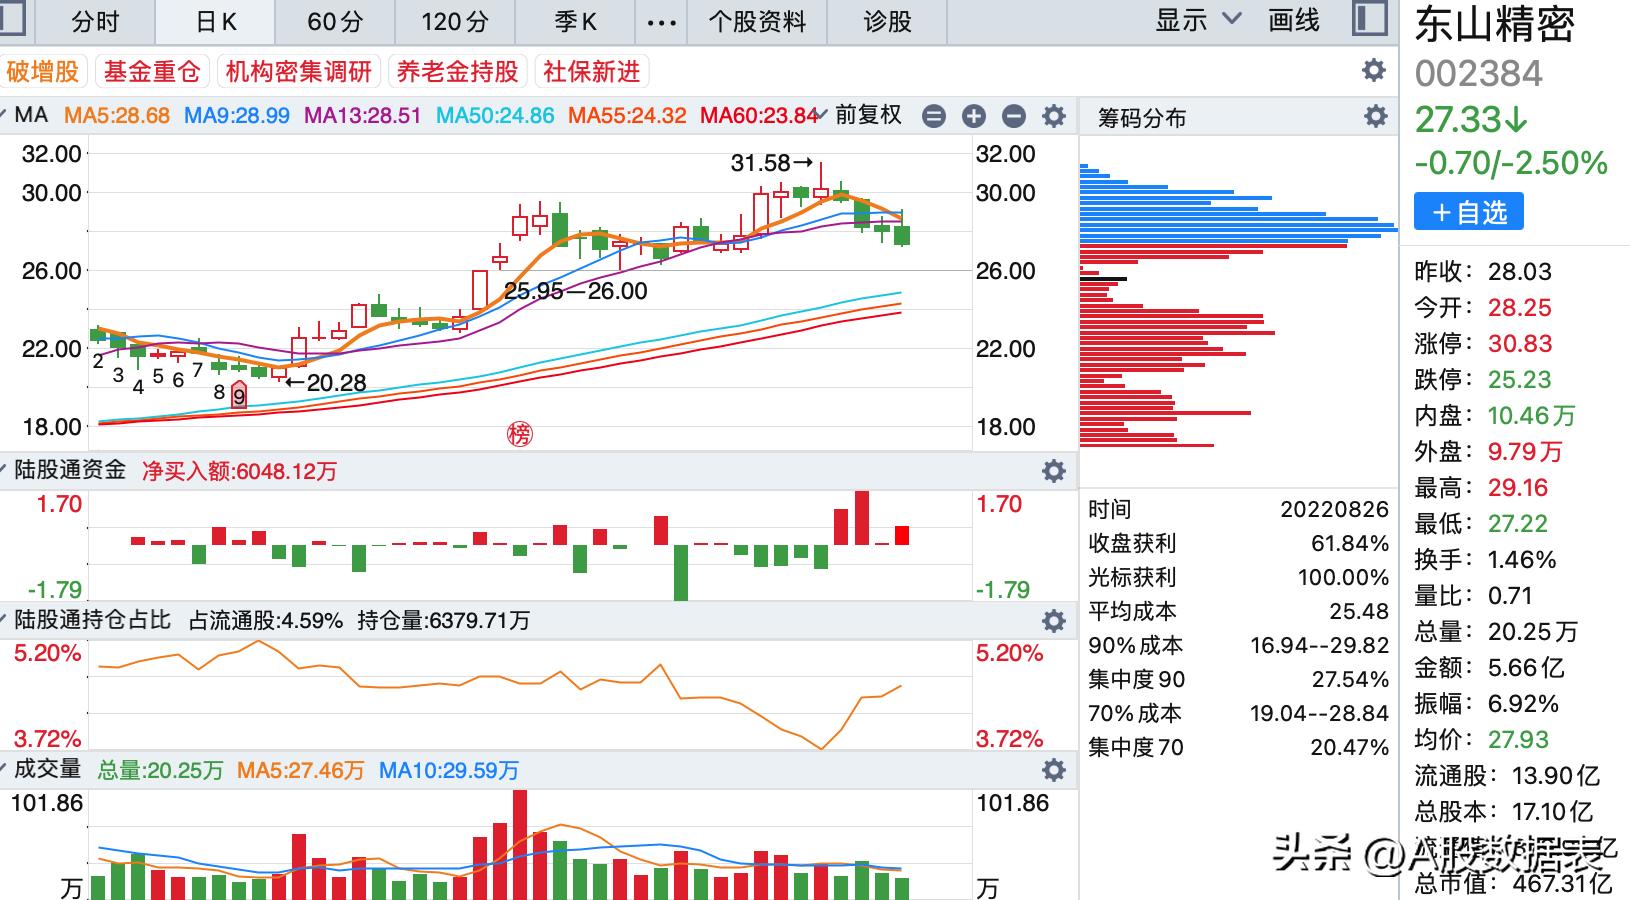Open K-line chart settings gear
Viewport: 1630px width, 900px height.
click(x=1054, y=117)
